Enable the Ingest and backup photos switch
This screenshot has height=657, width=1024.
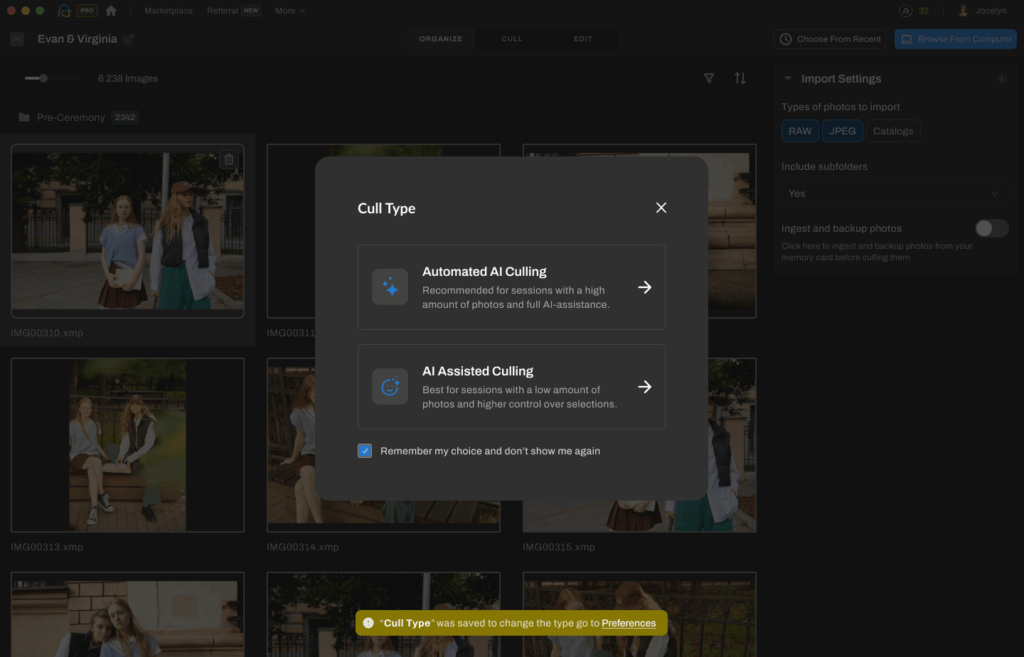point(991,228)
